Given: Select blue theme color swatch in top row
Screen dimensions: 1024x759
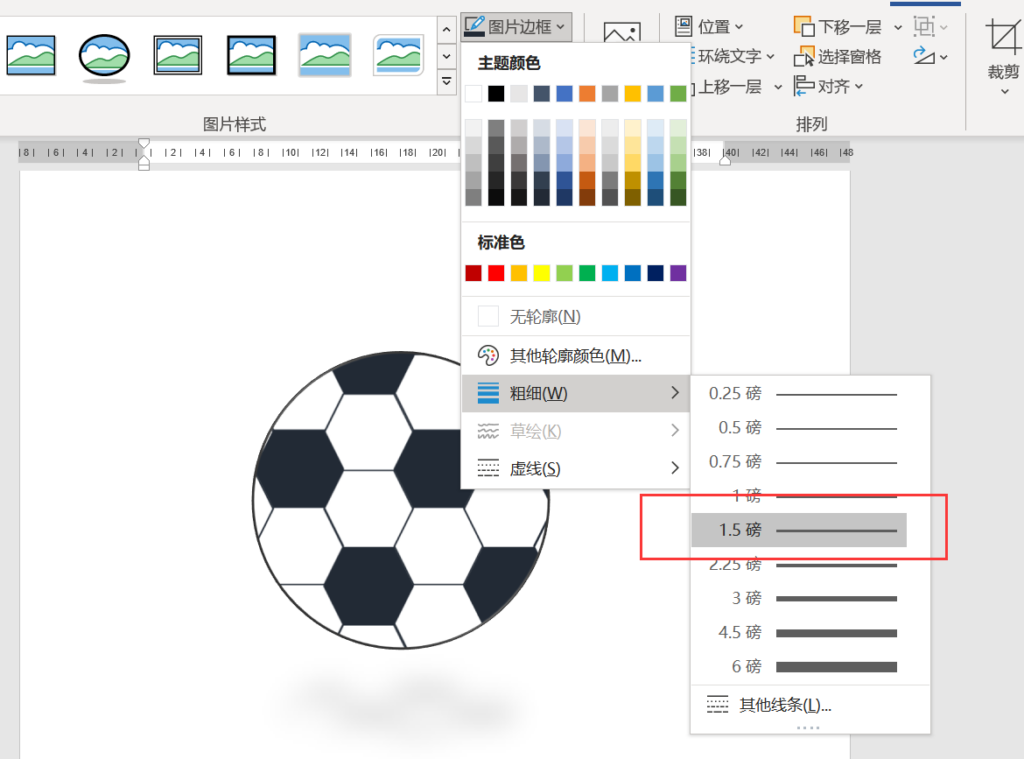Looking at the screenshot, I should point(564,93).
